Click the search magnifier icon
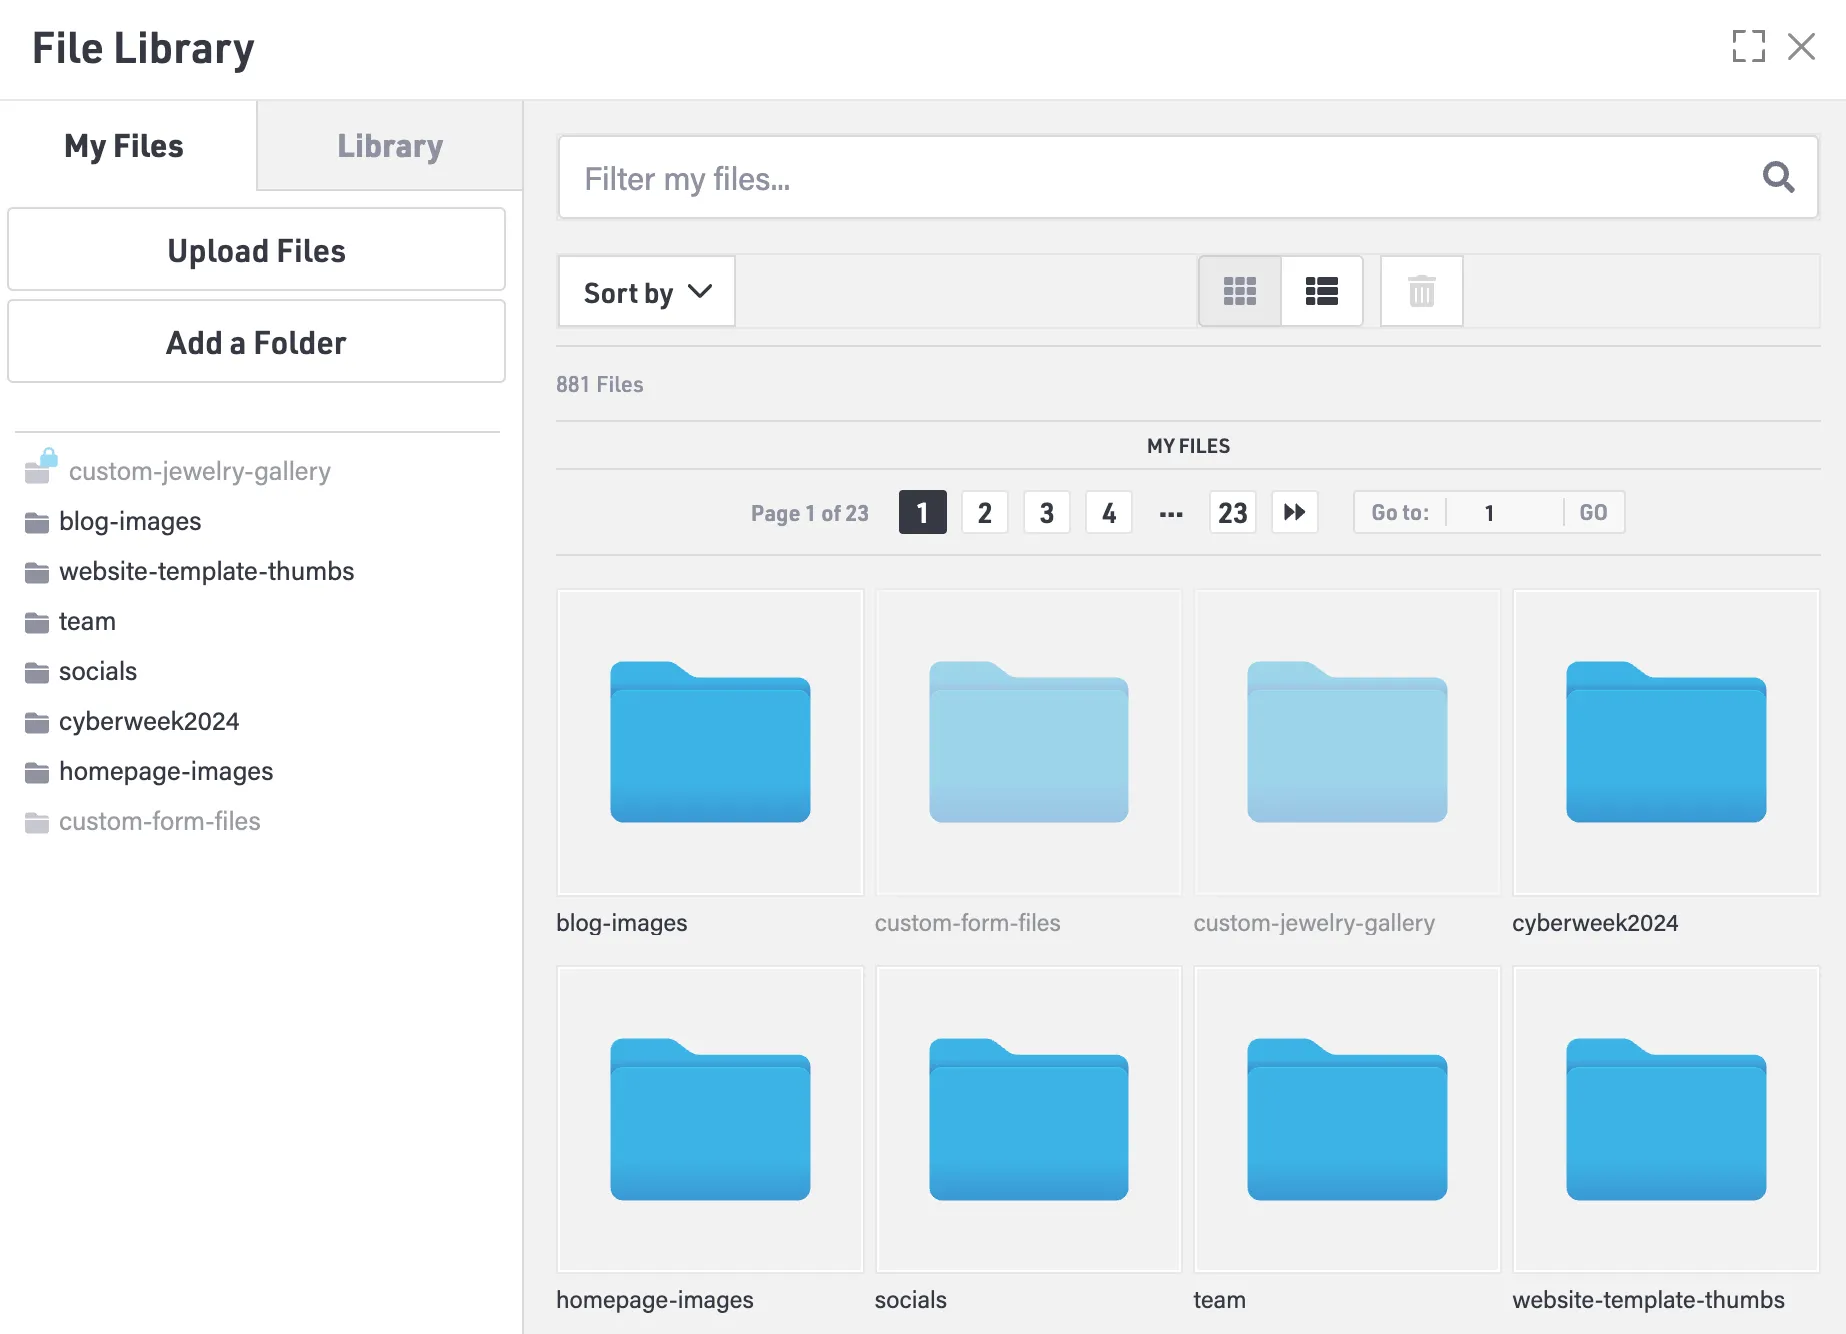This screenshot has height=1334, width=1846. coord(1777,178)
